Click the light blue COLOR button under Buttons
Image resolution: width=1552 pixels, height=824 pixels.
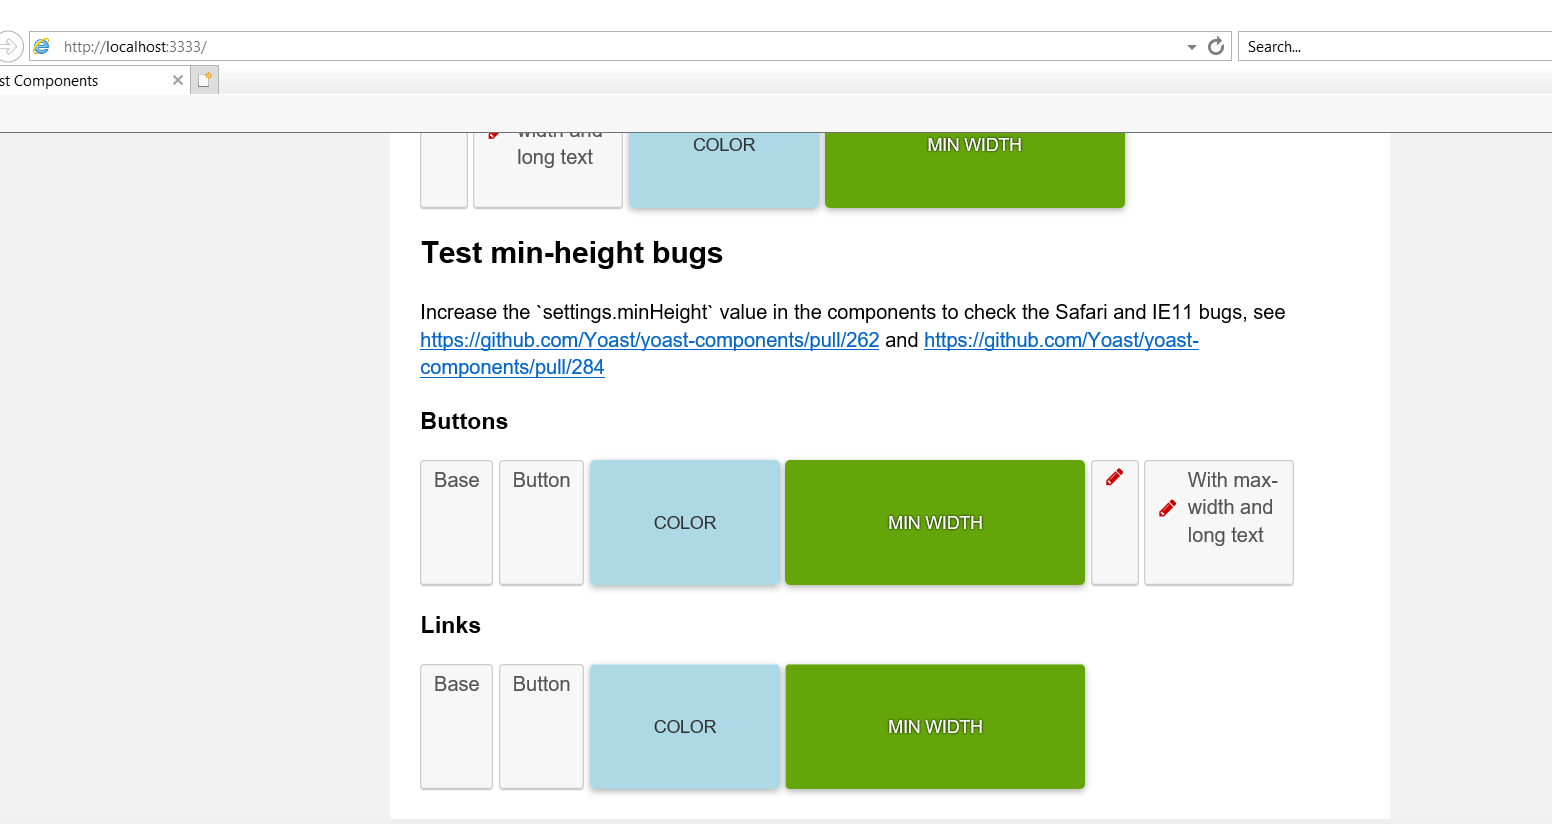tap(685, 522)
